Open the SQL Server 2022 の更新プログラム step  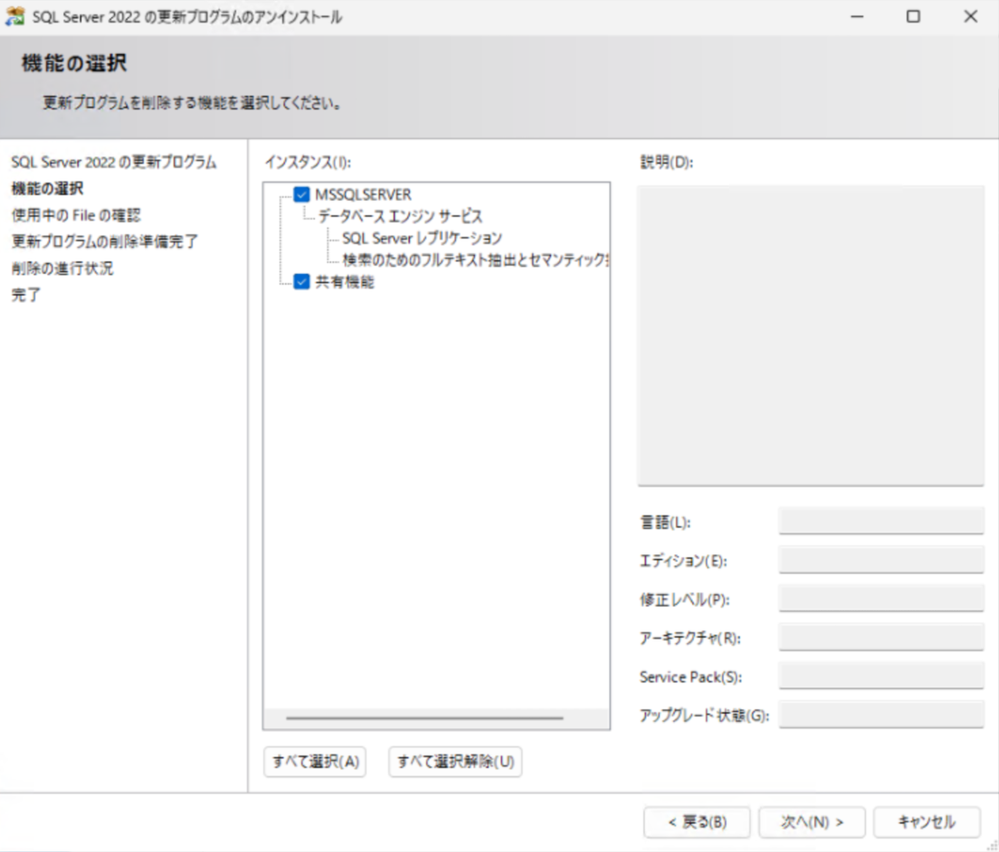coord(114,162)
